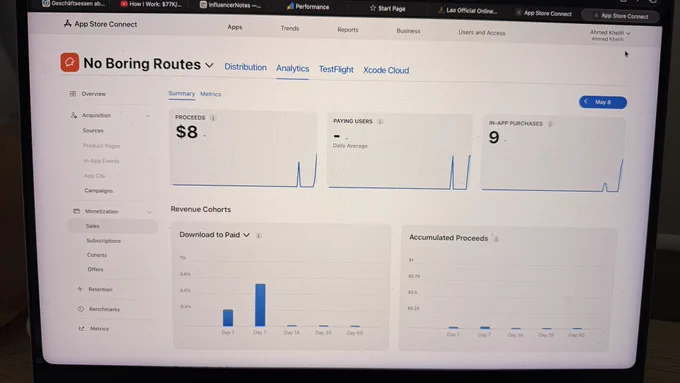Screen dimensions: 680x383
Task: Click info icon next to Paying Users
Action: [x=380, y=121]
